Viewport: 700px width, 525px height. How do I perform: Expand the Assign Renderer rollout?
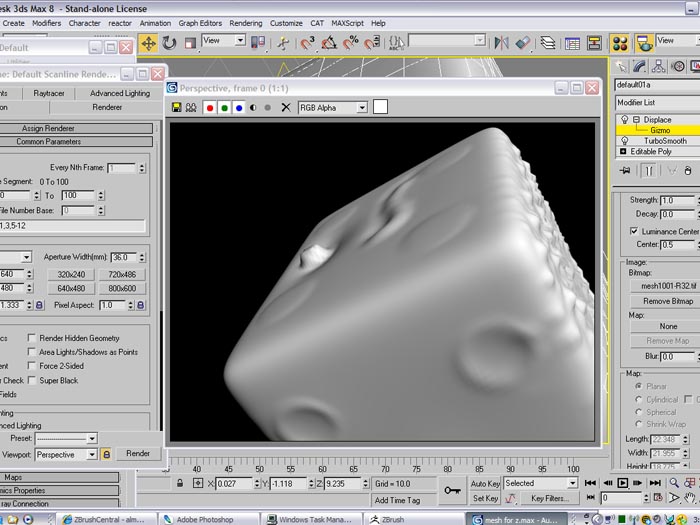[x=76, y=128]
